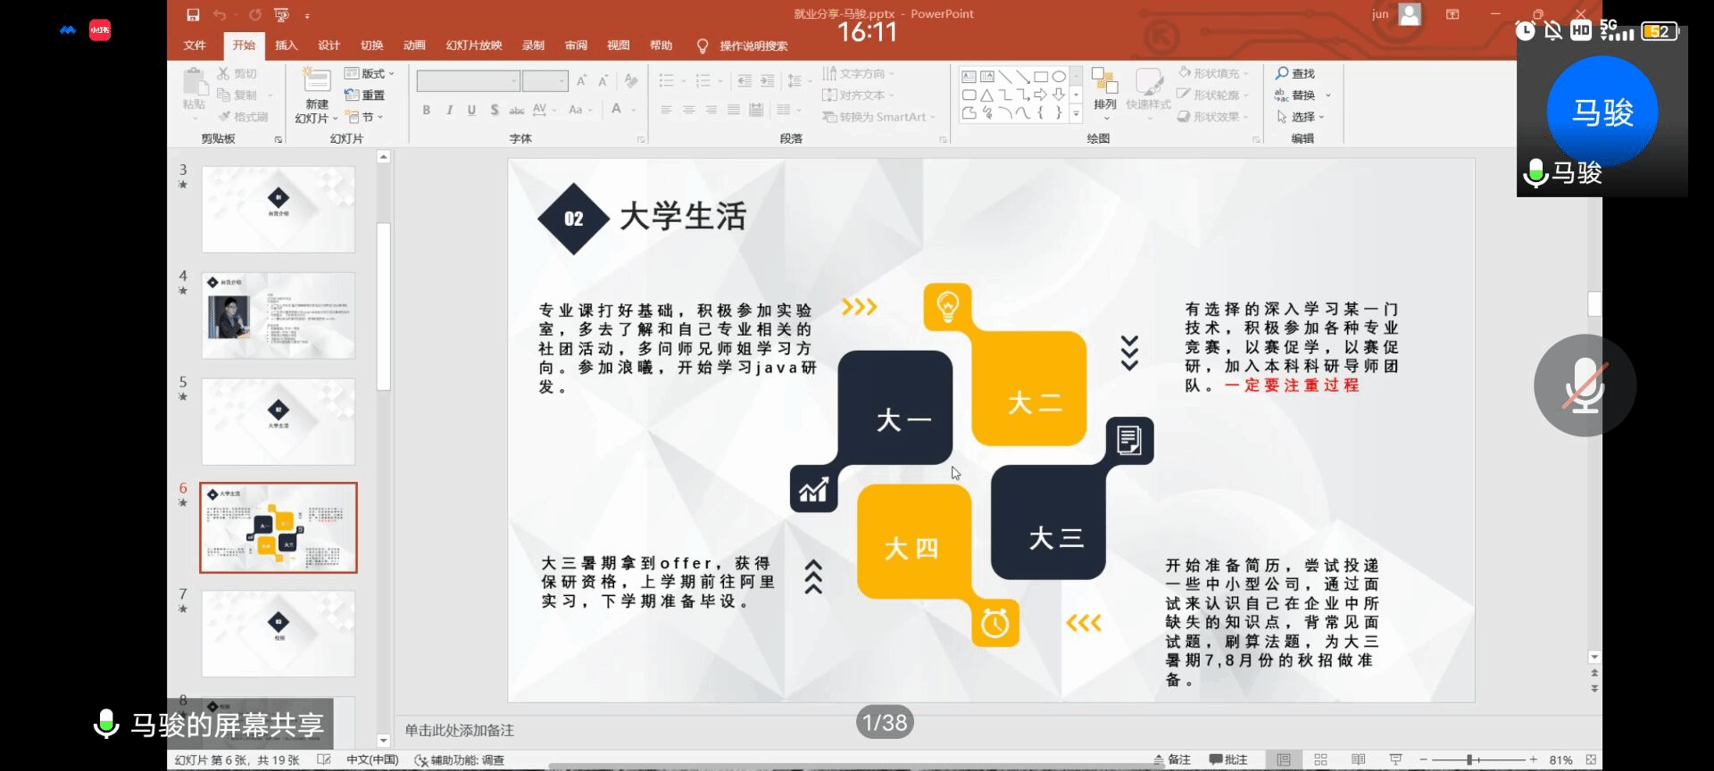The height and width of the screenshot is (771, 1714).
Task: Open the Select (选择) dropdown
Action: [x=1302, y=117]
